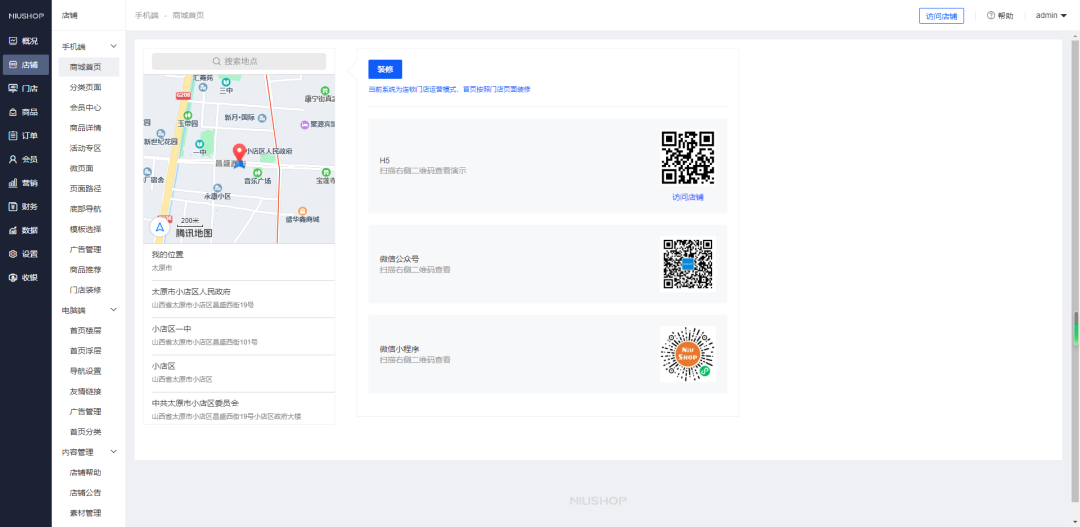Select 小店区一中 location result

pos(239,335)
